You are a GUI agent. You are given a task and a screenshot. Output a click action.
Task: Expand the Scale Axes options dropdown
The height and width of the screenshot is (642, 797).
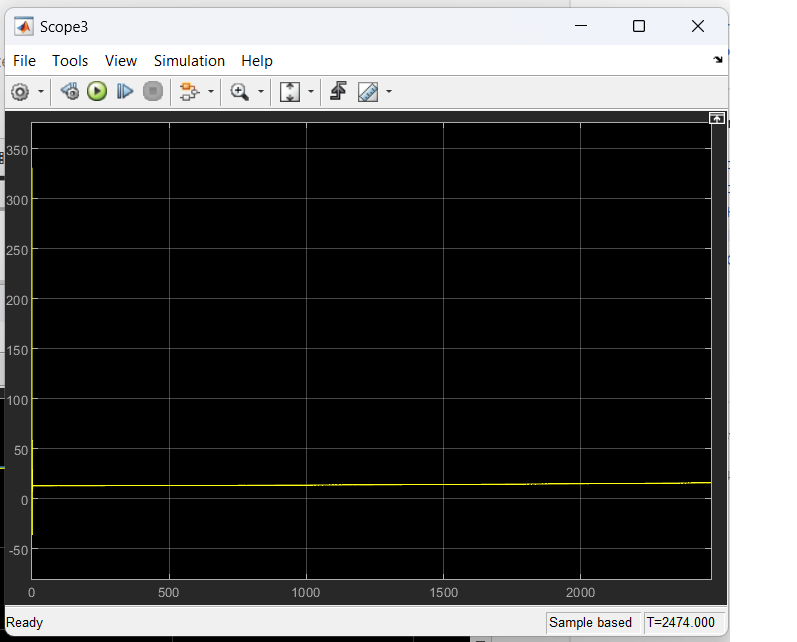(x=311, y=92)
